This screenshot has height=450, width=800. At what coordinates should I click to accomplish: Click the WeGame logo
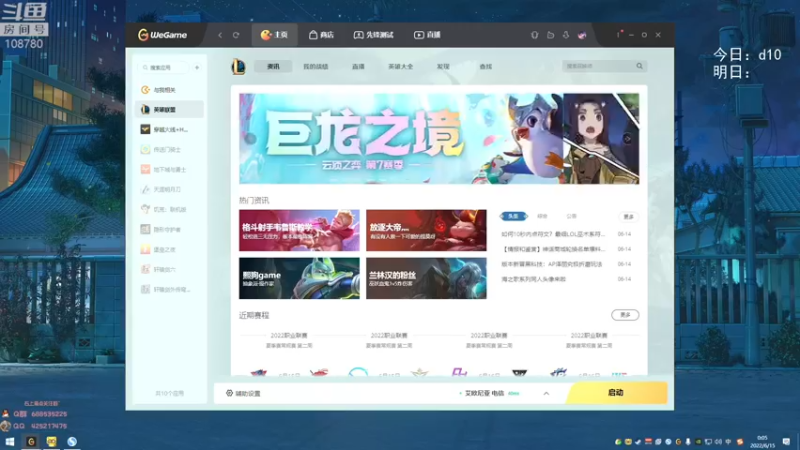click(x=162, y=35)
